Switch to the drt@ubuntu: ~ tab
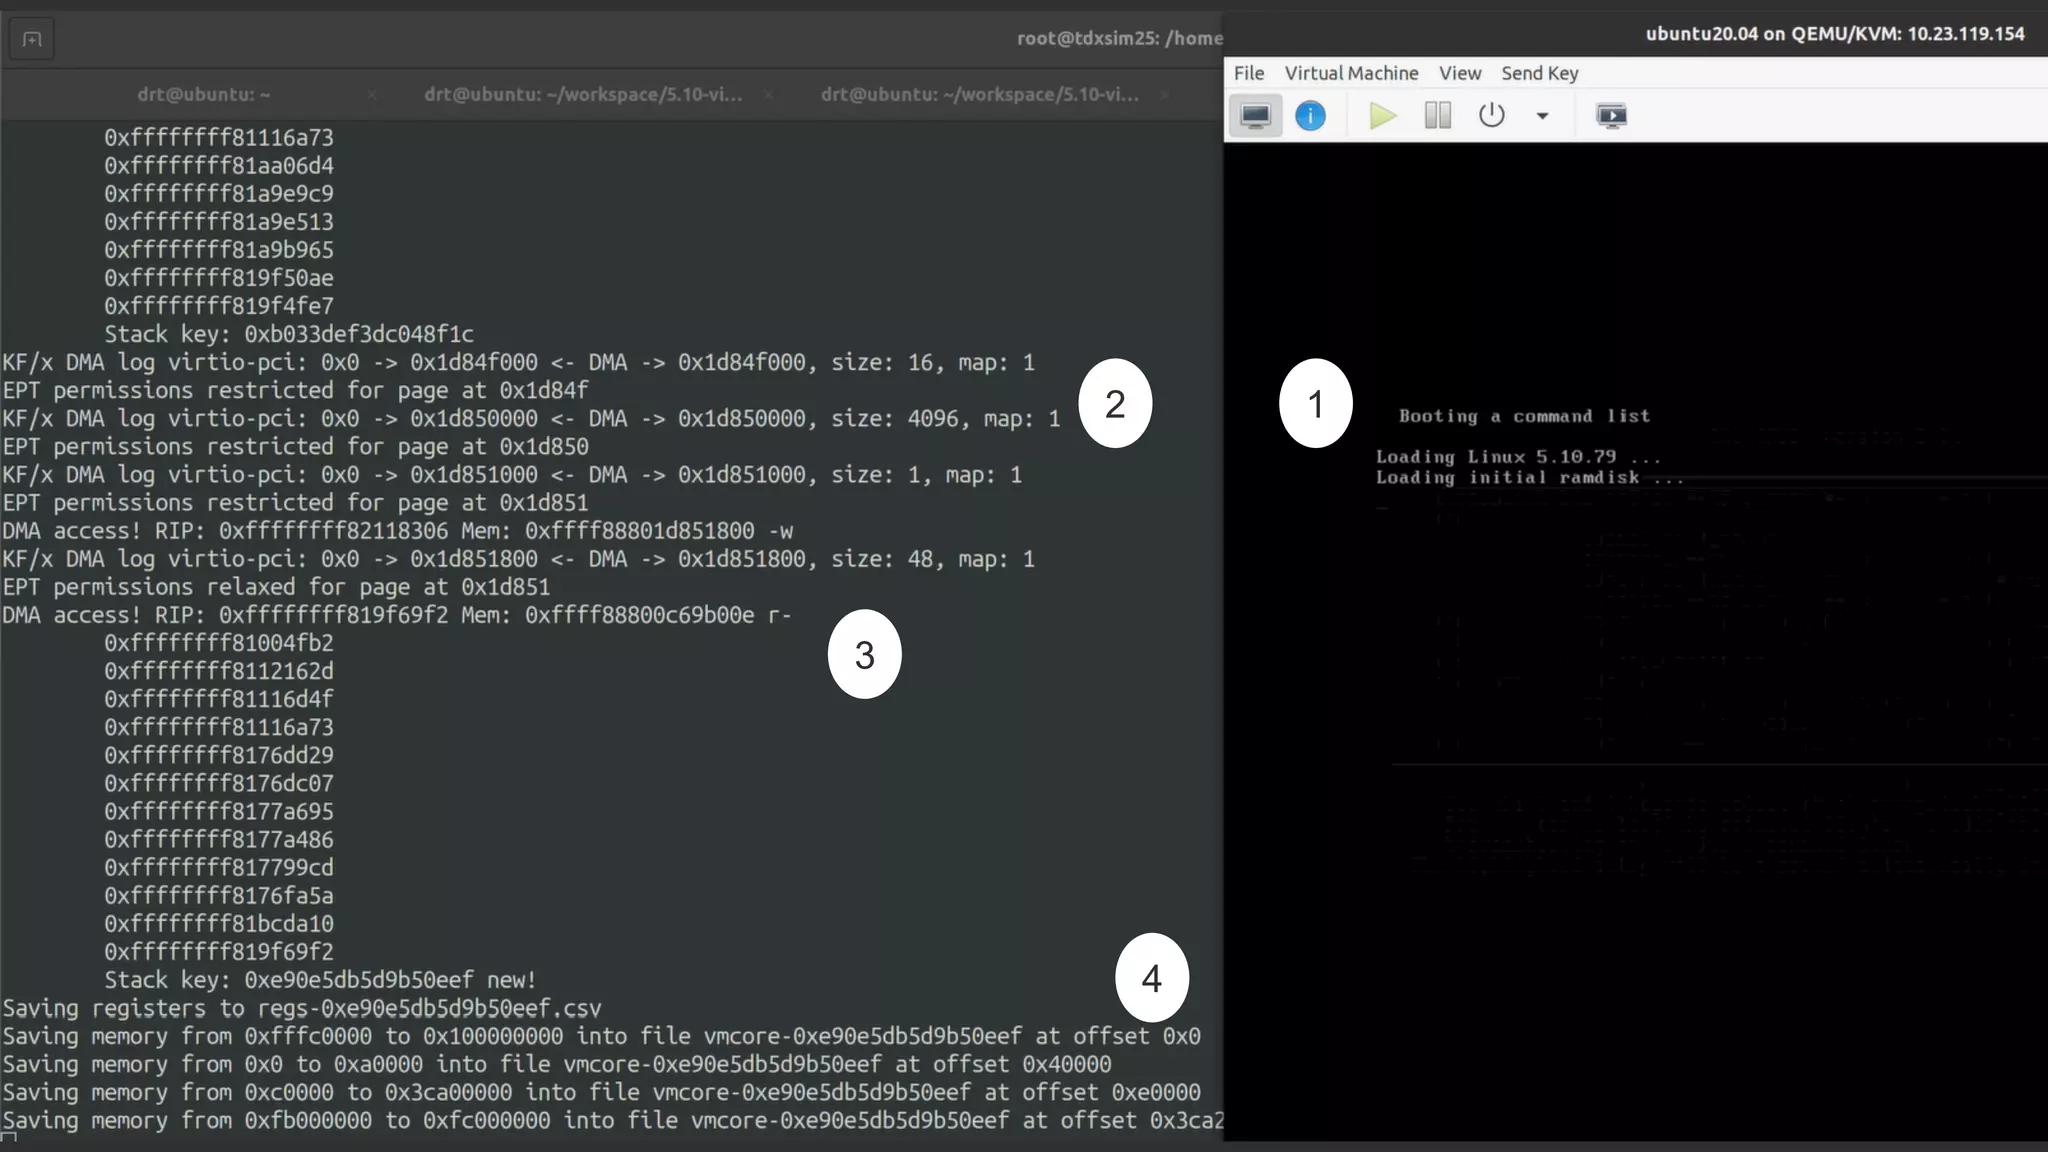The height and width of the screenshot is (1152, 2048). coord(203,94)
